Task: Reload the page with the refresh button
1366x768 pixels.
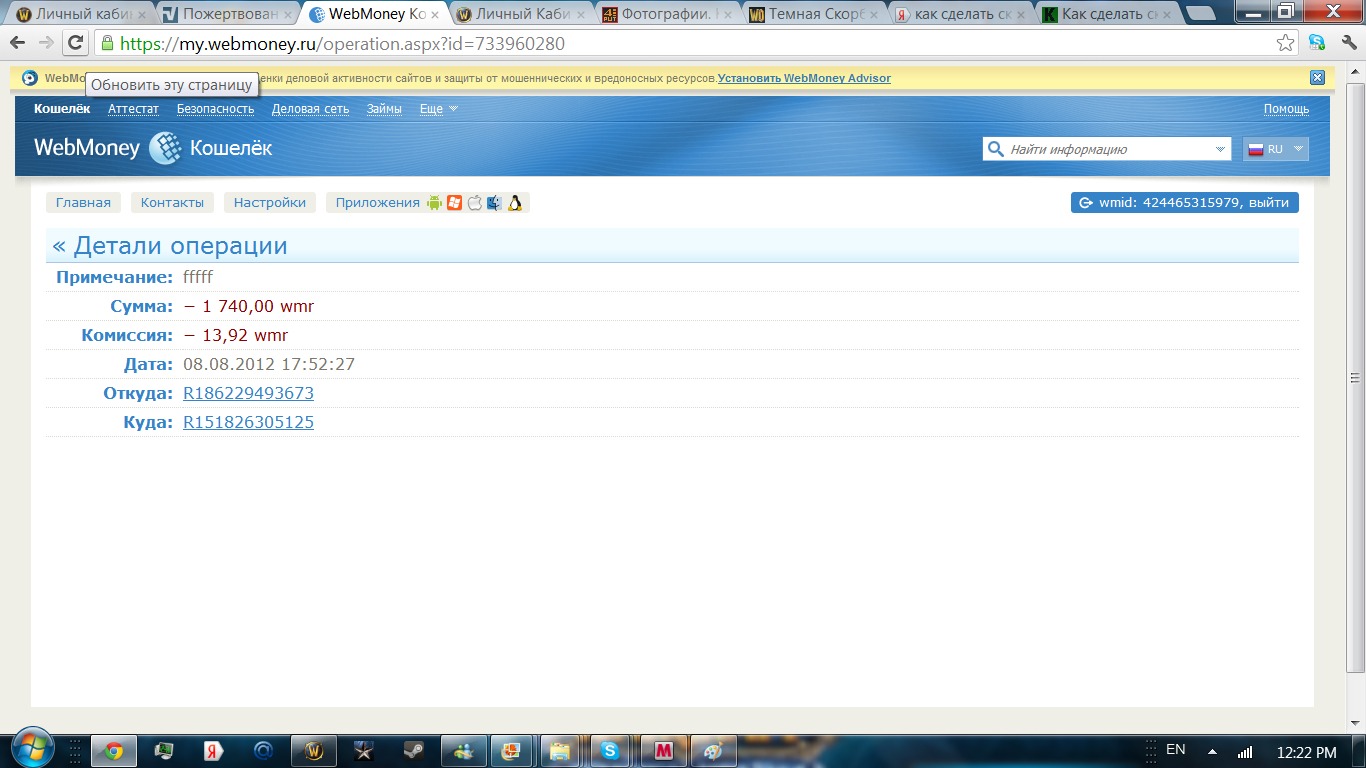Action: coord(76,43)
